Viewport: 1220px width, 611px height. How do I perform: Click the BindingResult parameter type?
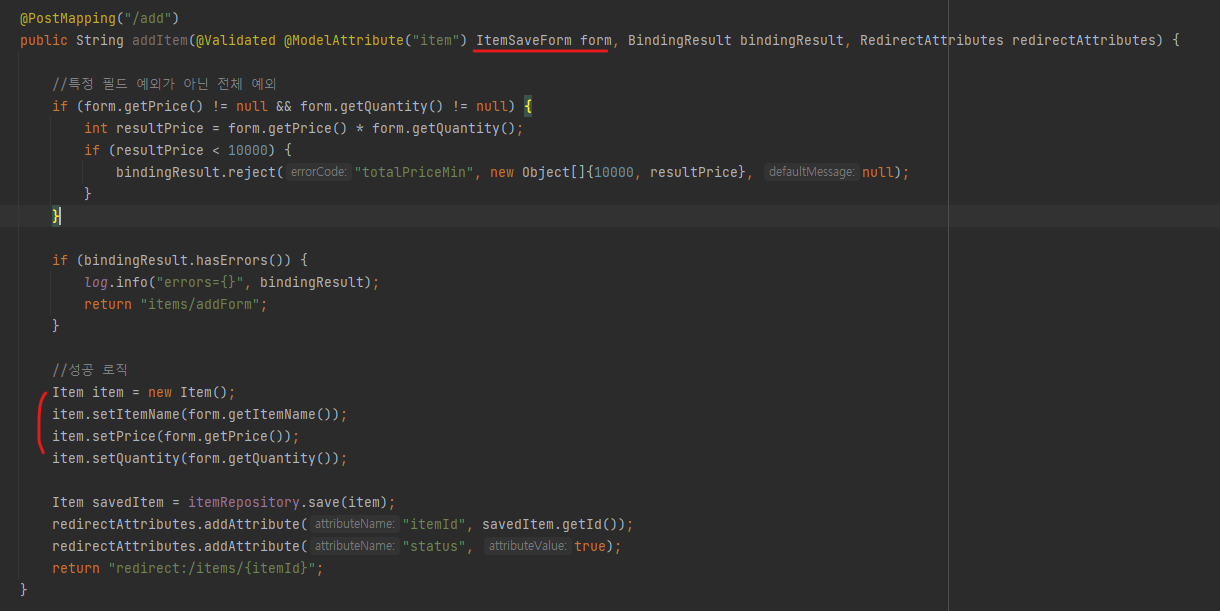tap(680, 40)
